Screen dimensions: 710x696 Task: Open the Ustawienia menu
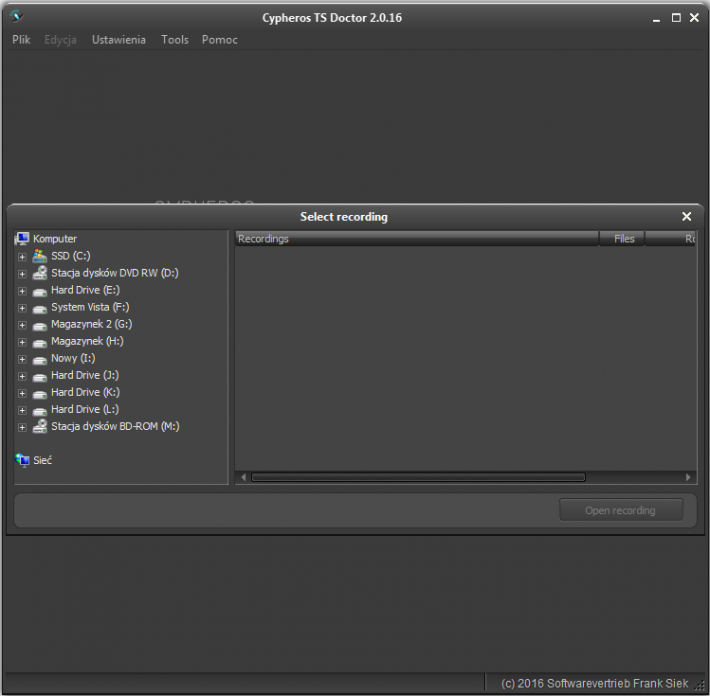[x=119, y=40]
